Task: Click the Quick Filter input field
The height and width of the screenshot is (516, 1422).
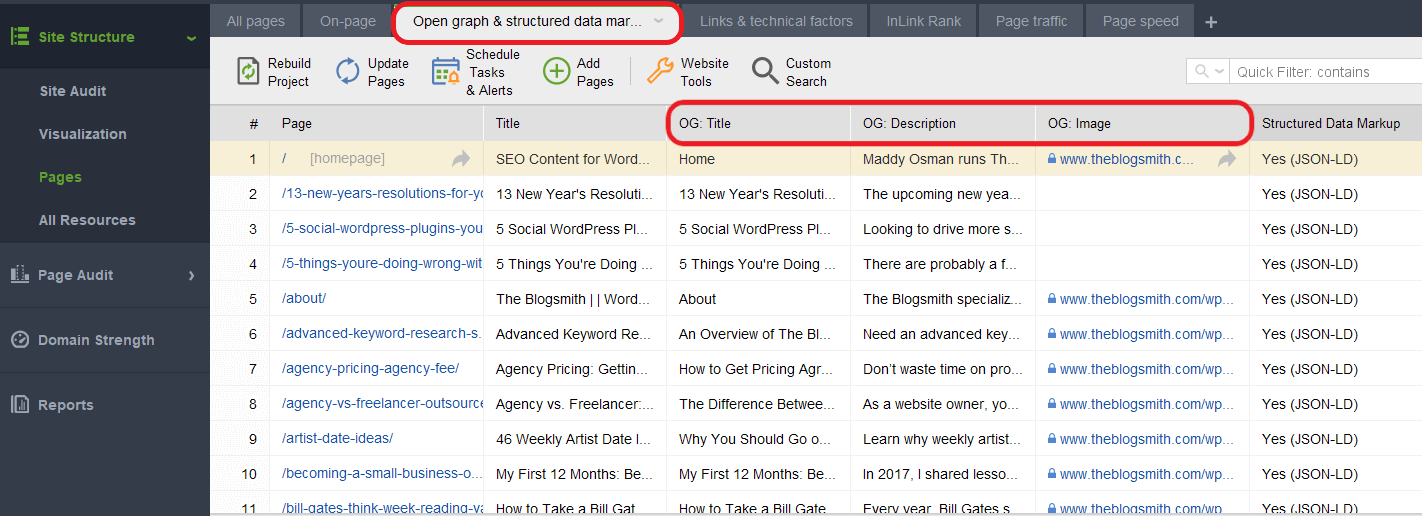Action: click(1320, 72)
